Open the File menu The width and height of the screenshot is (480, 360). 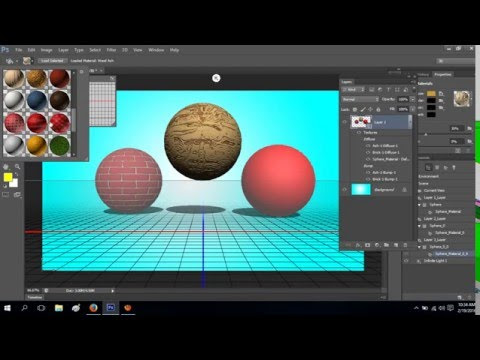coord(18,50)
